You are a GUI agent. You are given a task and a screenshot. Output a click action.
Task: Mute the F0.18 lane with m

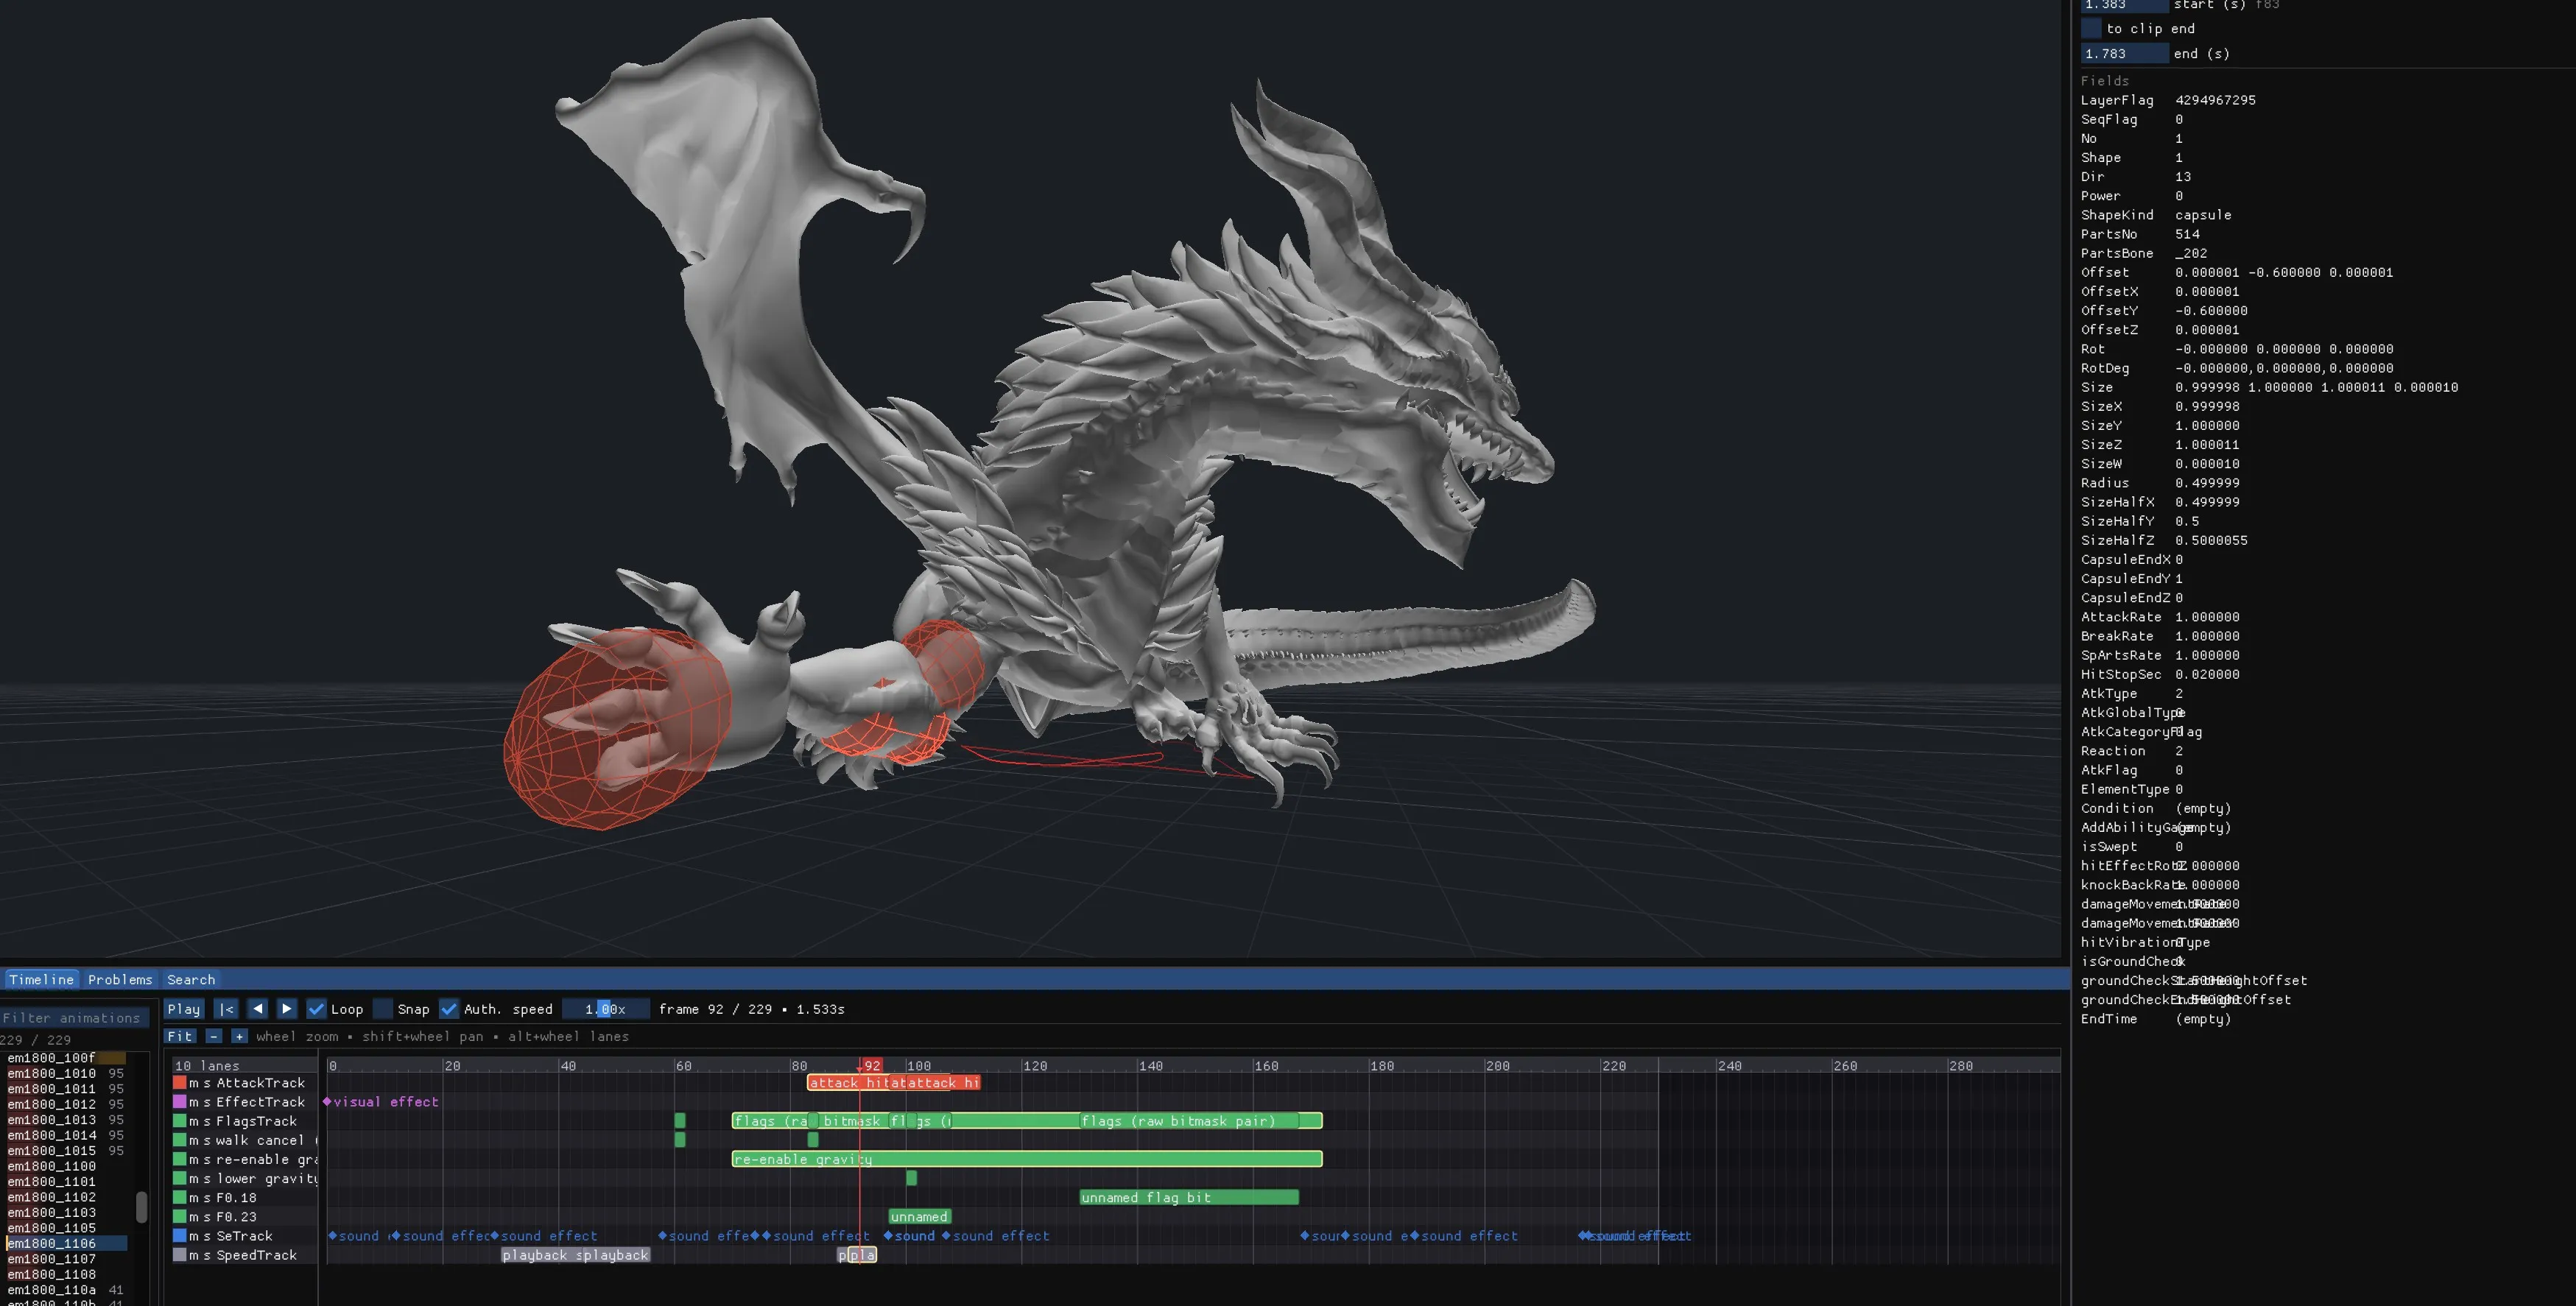[x=193, y=1198]
